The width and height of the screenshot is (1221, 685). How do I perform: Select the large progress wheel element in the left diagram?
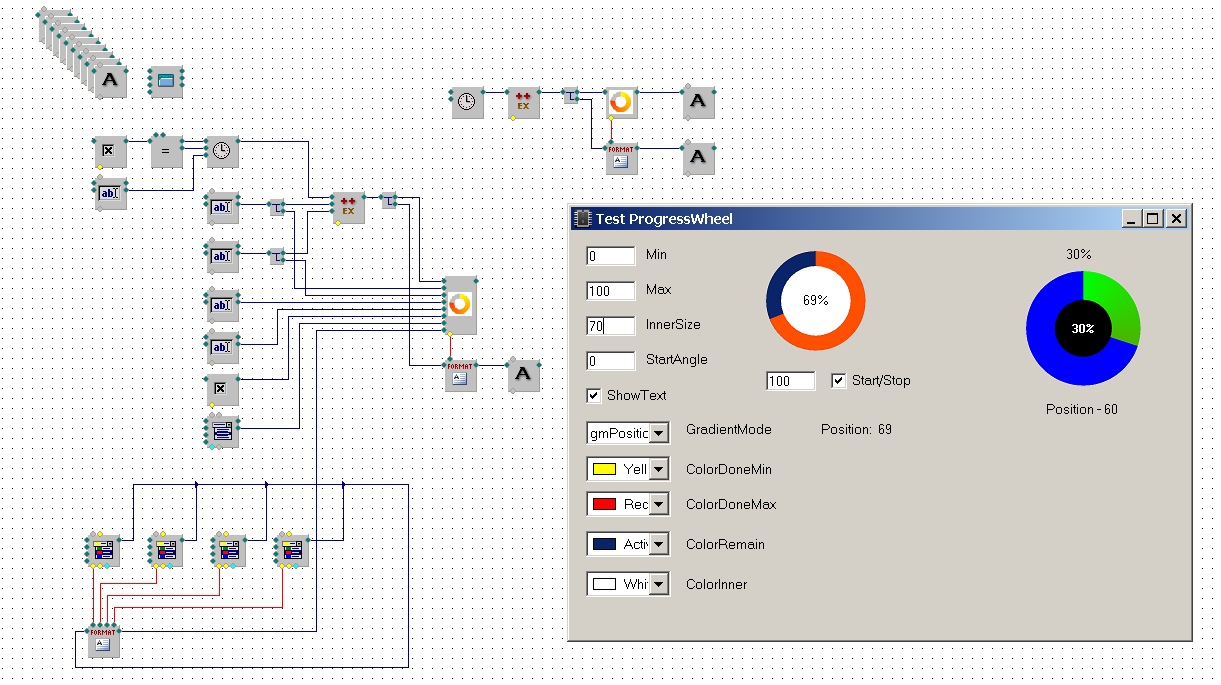coord(460,305)
